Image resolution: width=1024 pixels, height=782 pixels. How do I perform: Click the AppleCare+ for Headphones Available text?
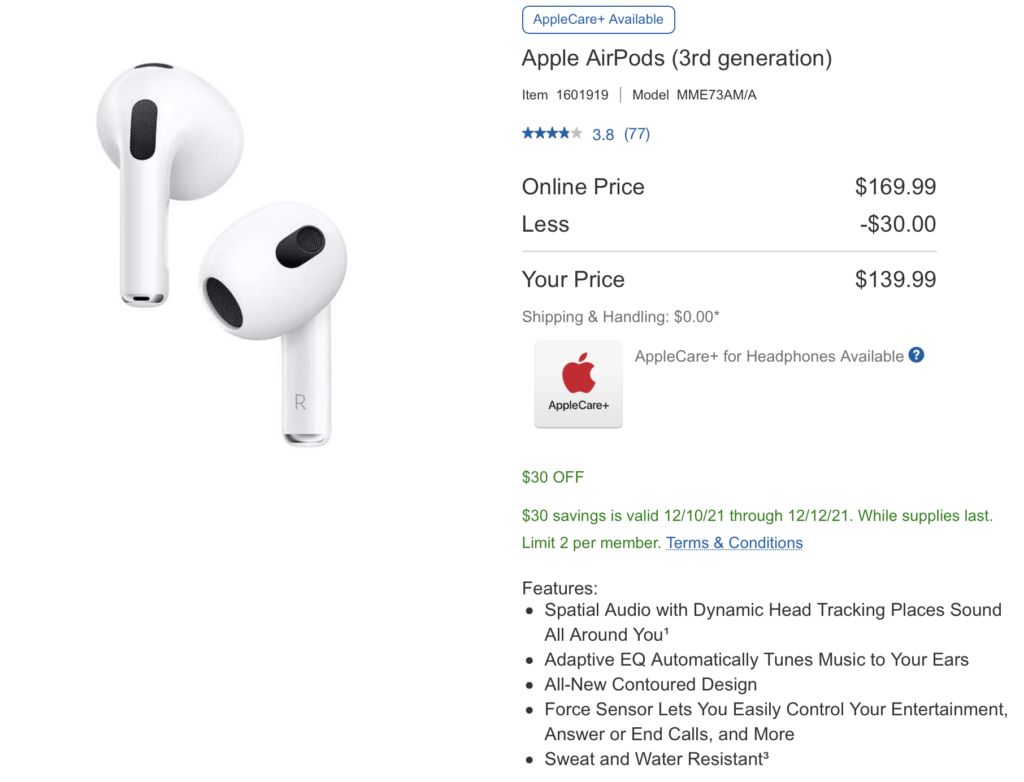(x=769, y=356)
